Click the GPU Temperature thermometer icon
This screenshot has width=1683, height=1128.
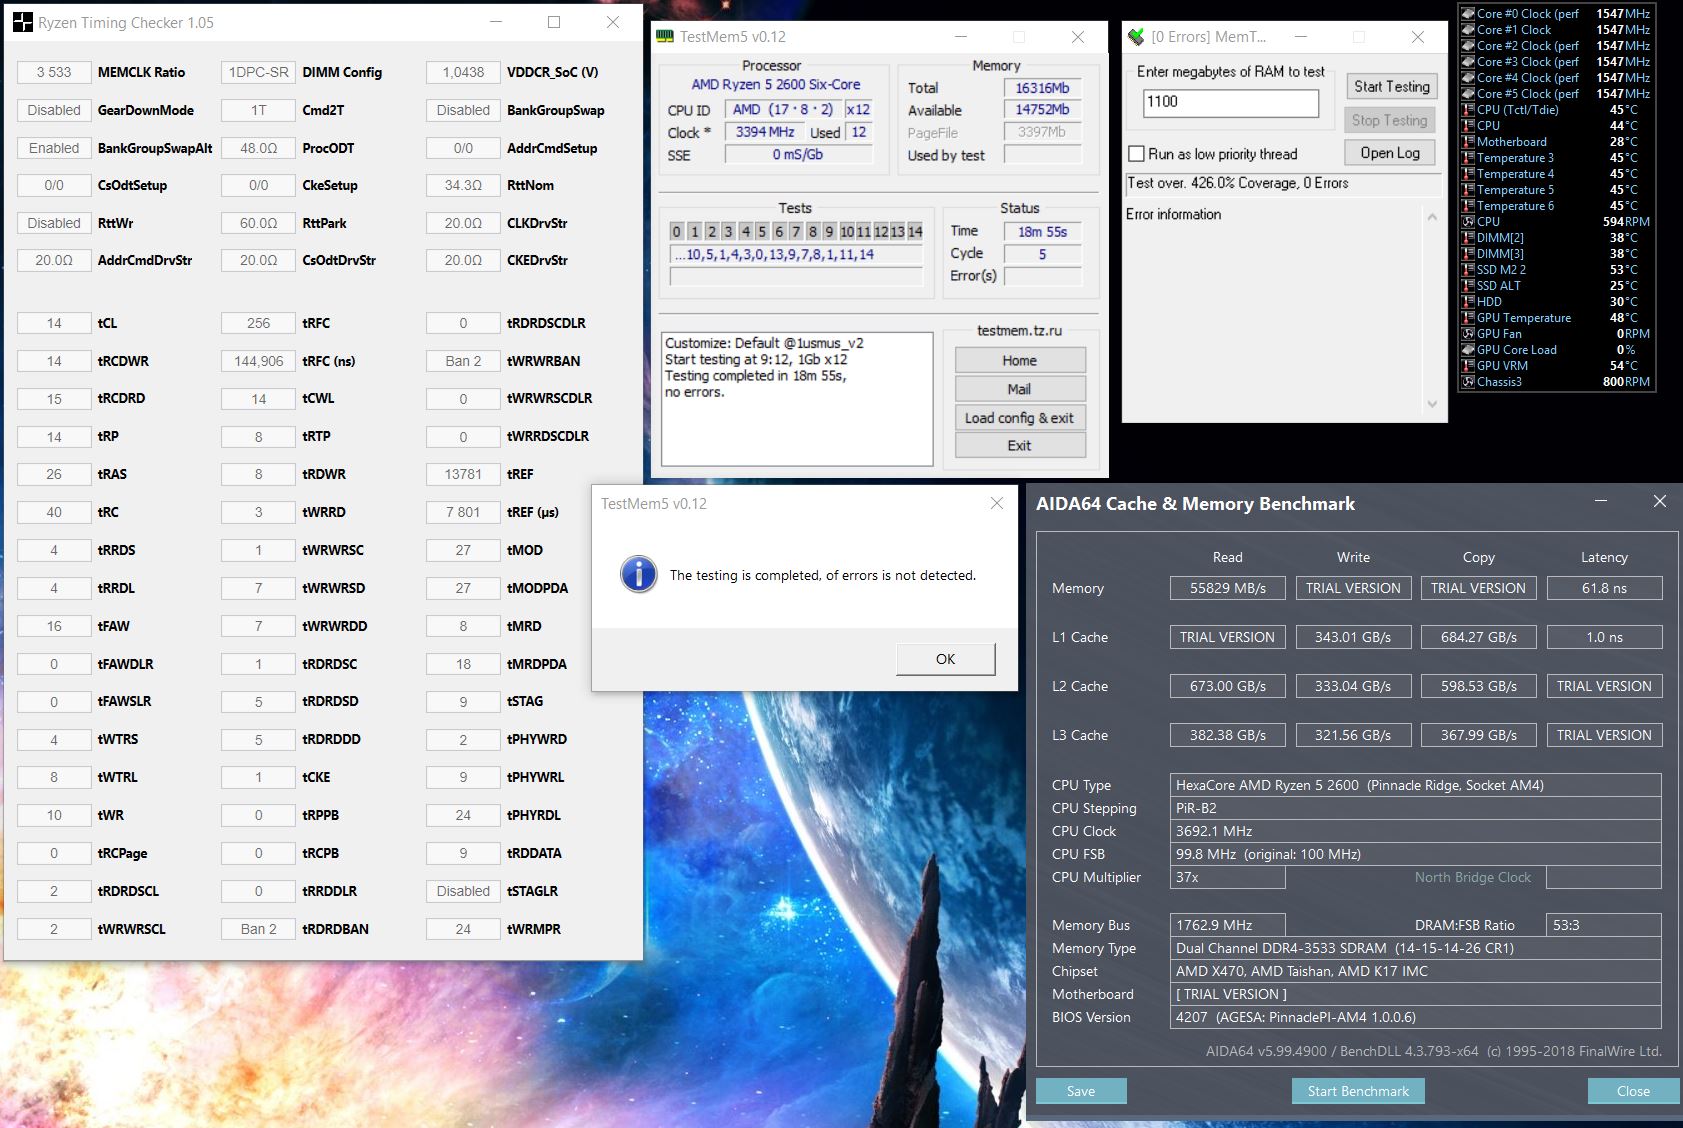1466,317
